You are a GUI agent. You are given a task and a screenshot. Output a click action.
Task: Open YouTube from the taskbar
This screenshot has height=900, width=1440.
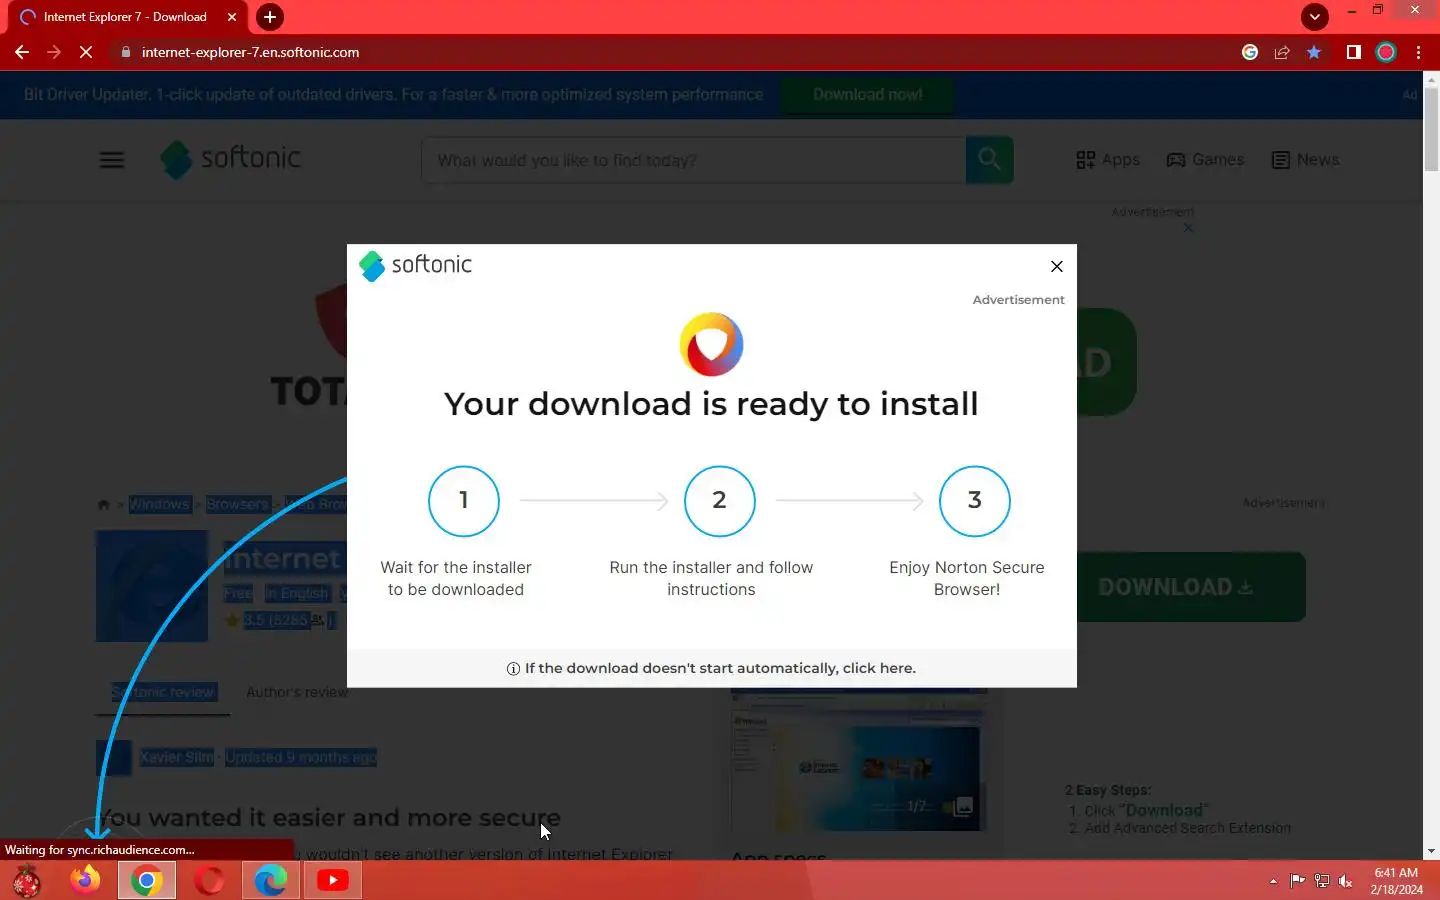coord(333,880)
